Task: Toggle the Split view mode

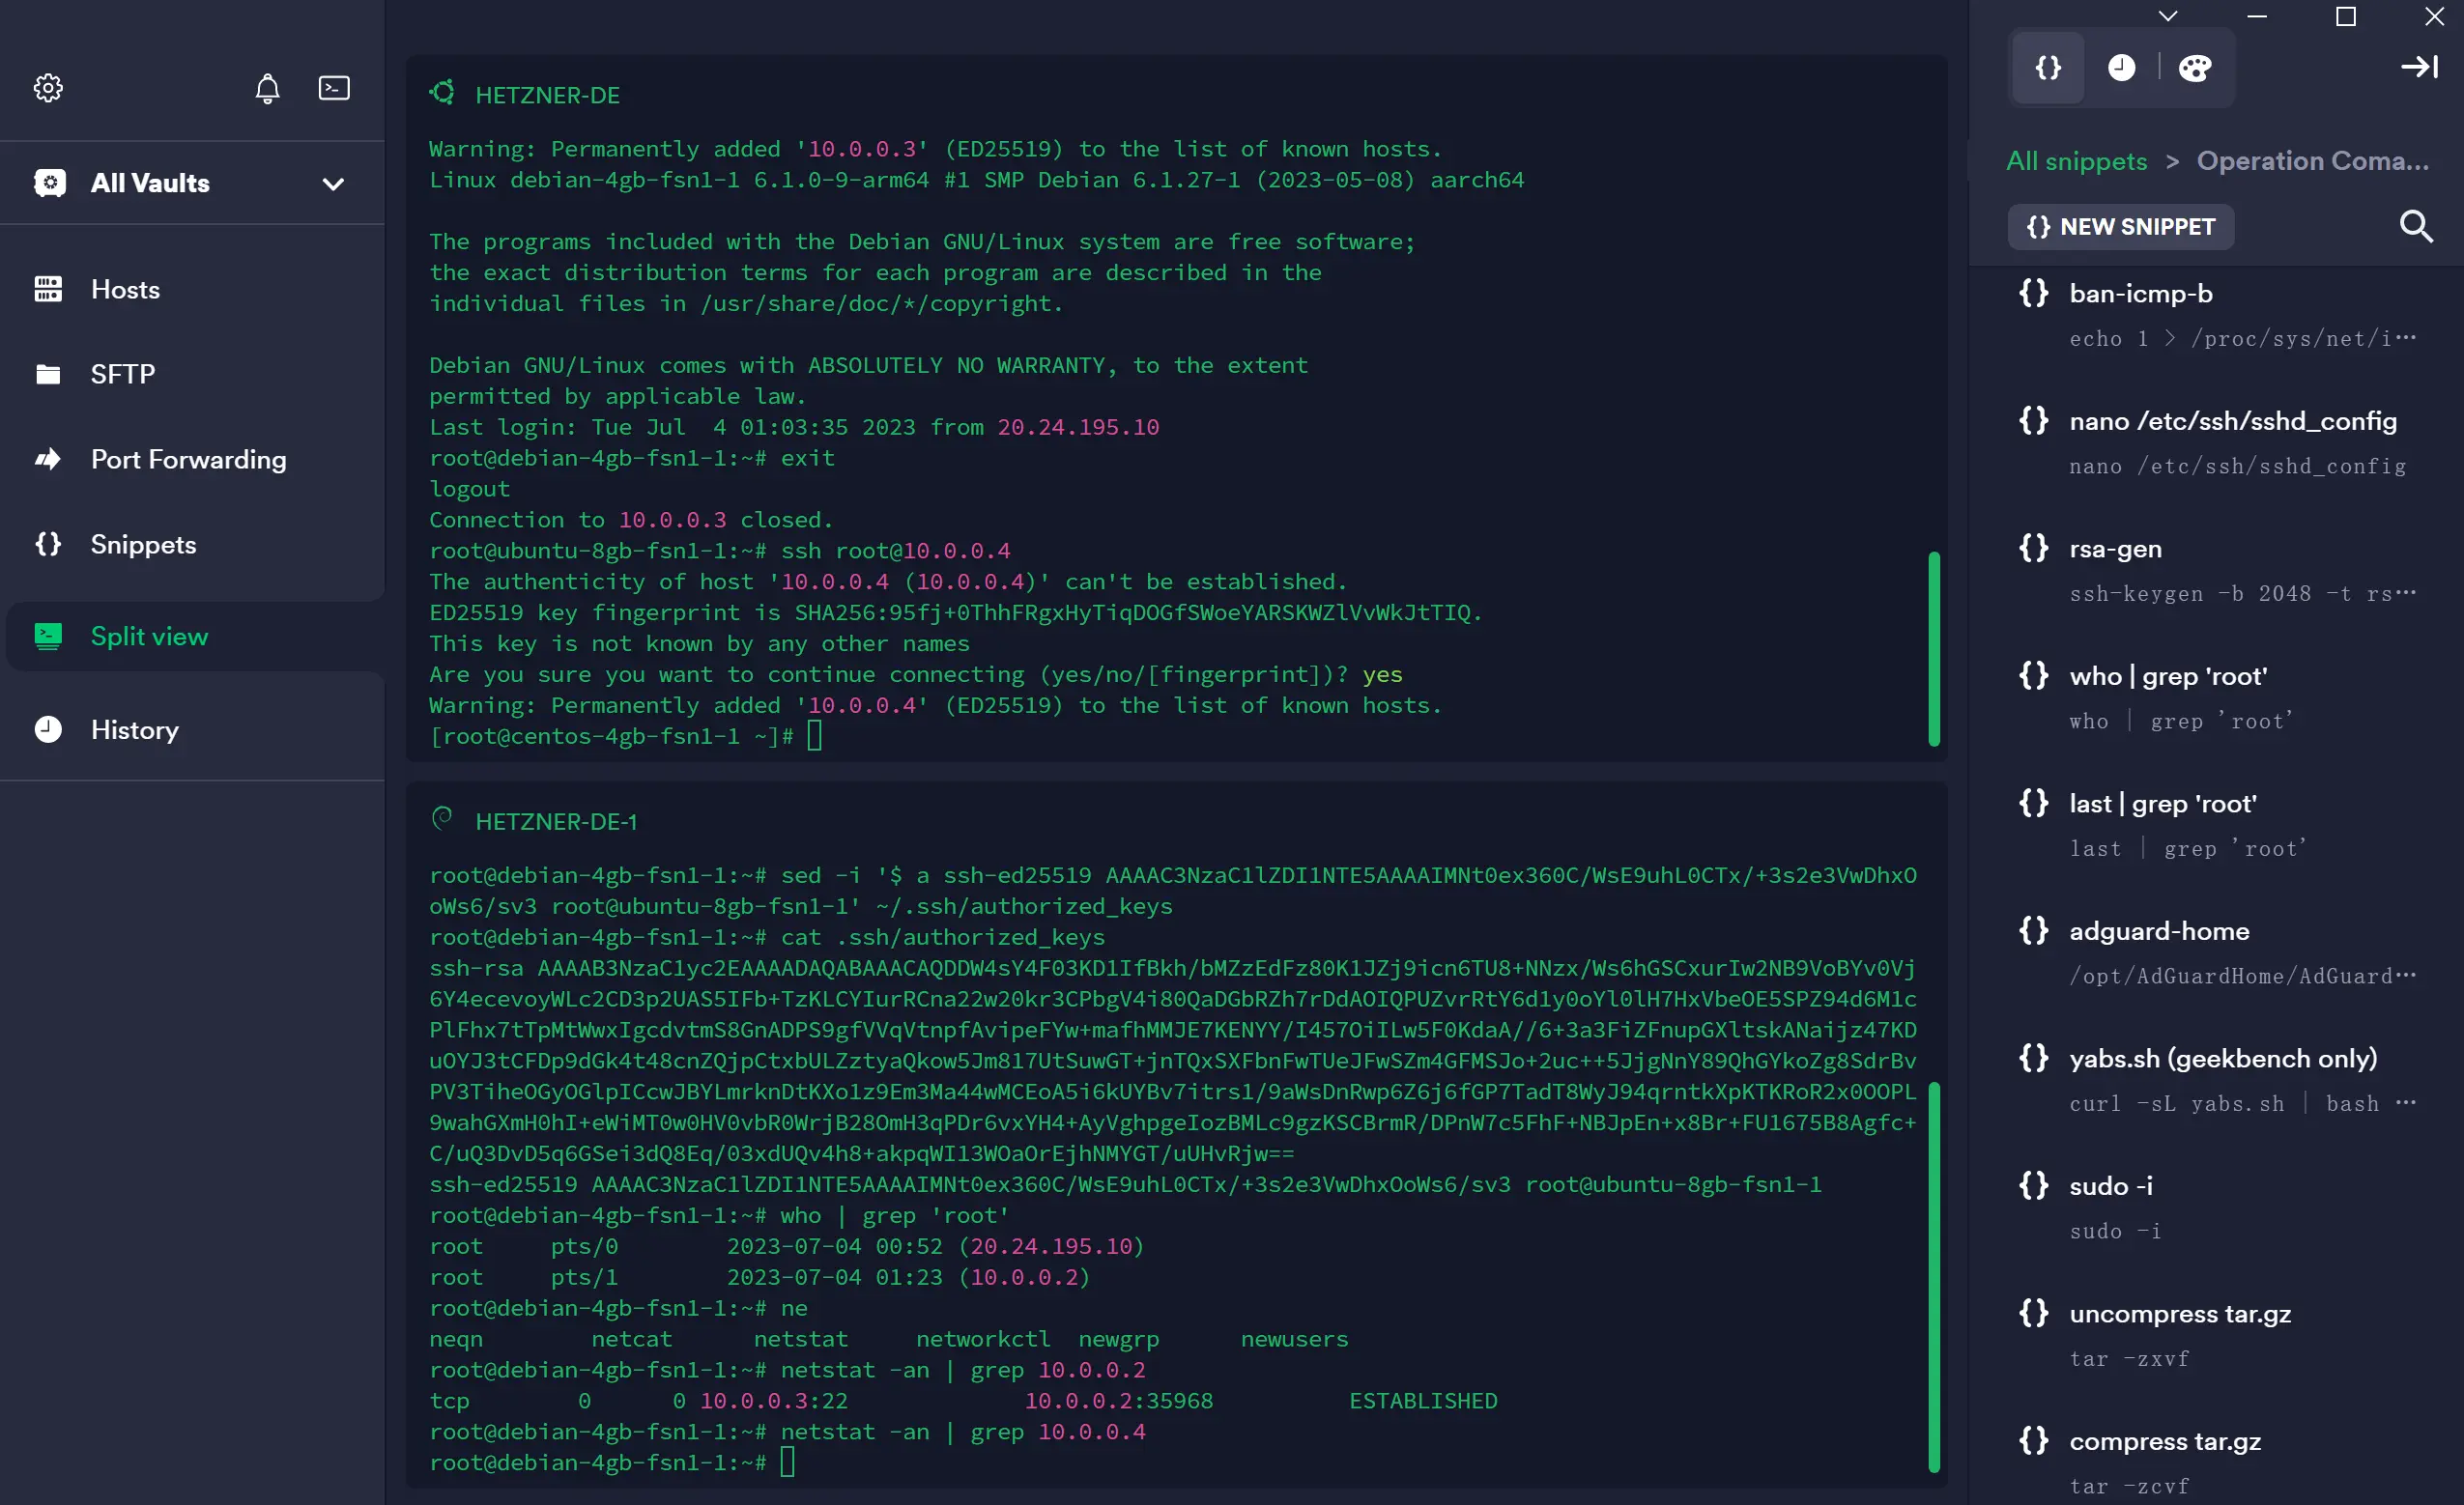Action: coord(150,636)
